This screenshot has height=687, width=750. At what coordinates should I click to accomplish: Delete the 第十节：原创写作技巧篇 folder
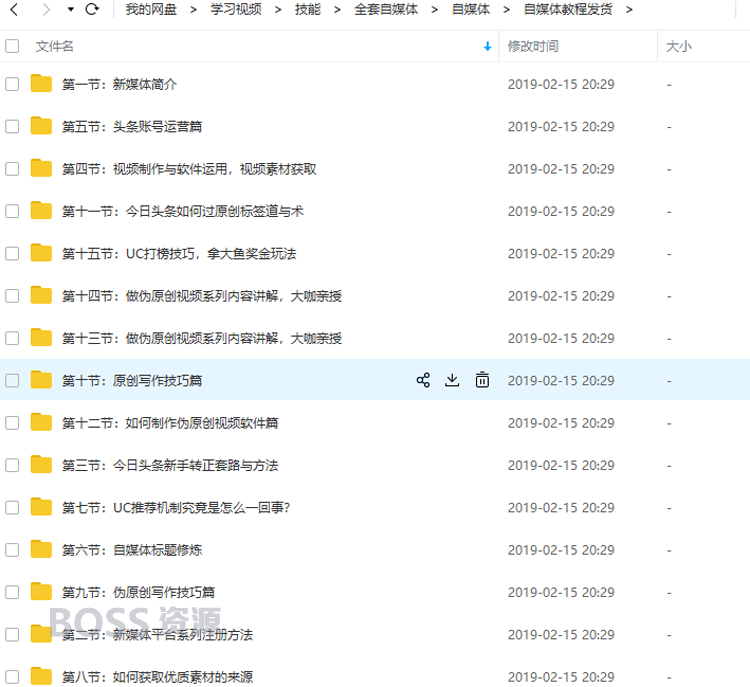(x=482, y=380)
